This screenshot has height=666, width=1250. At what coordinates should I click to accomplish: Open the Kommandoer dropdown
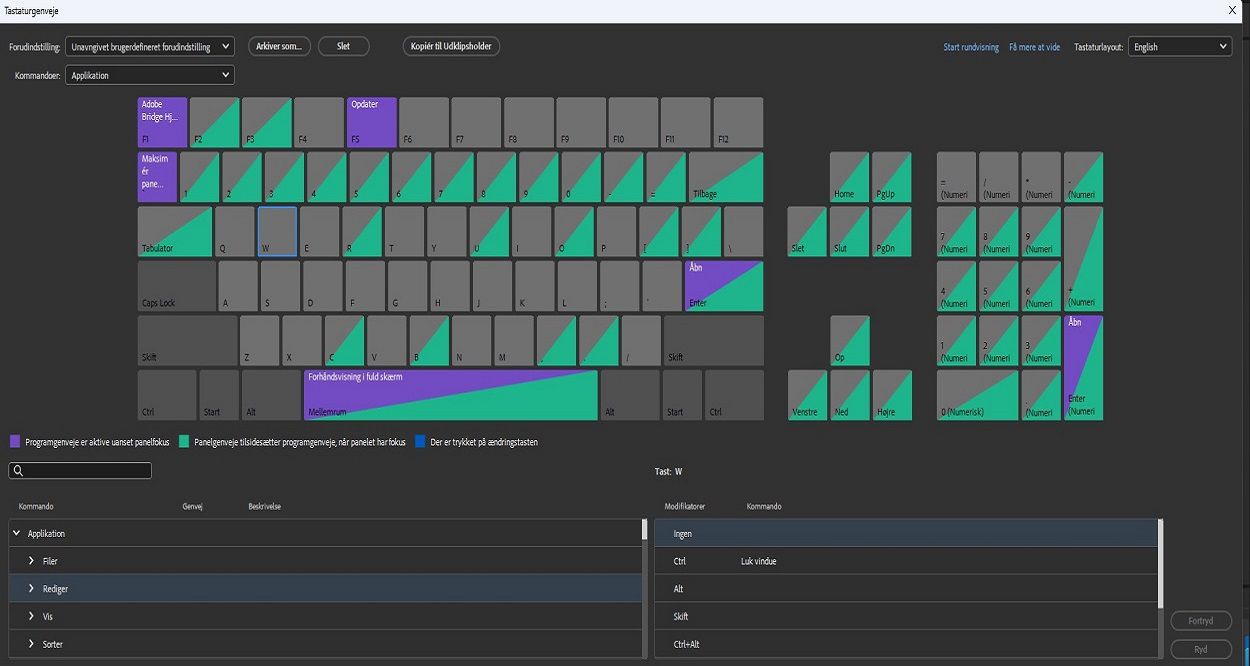pos(150,75)
